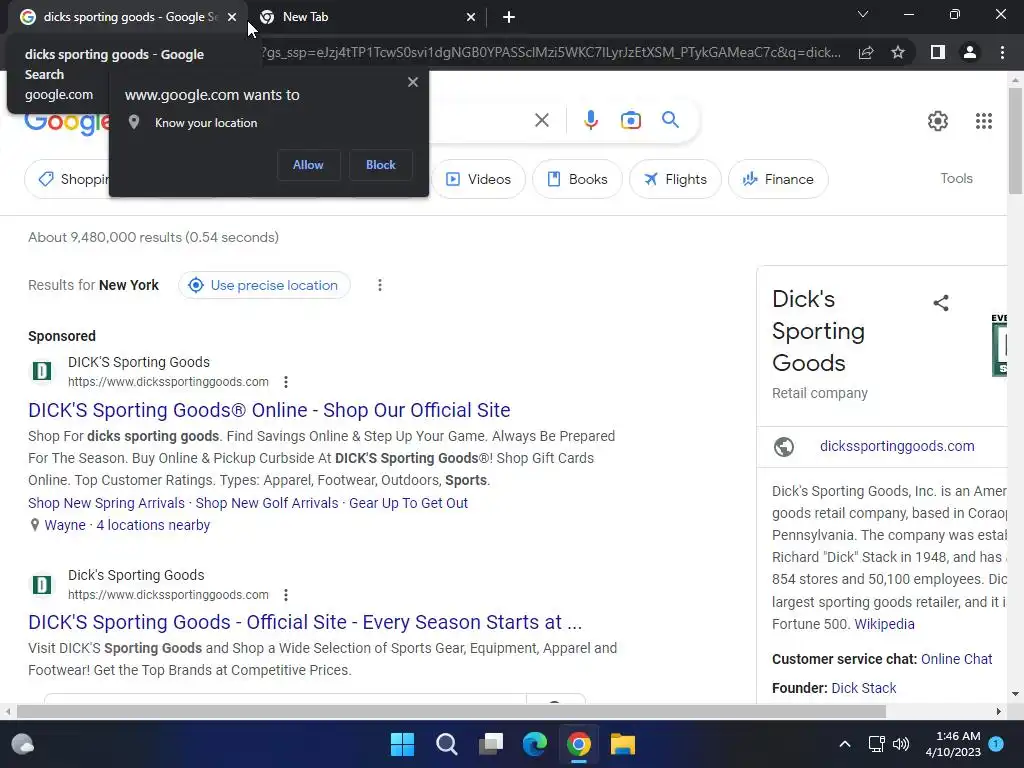Open Google quick settings gear
1024x768 pixels.
tap(938, 121)
